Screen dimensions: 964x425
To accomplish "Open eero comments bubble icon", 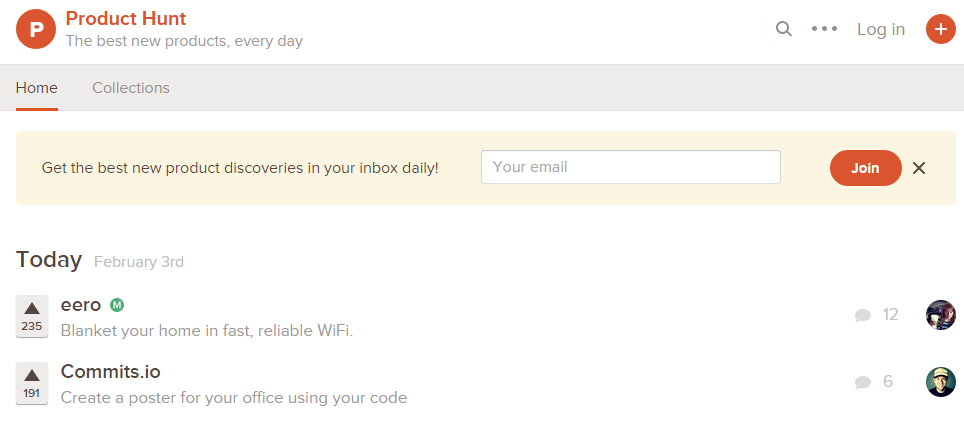I will click(x=863, y=315).
